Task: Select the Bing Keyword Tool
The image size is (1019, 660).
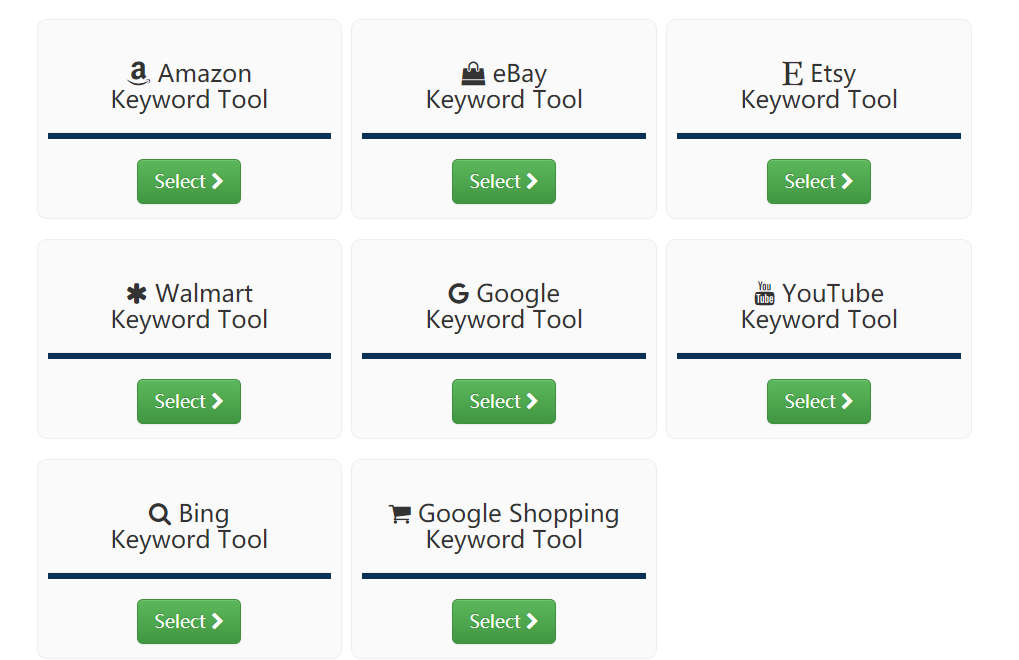Action: coord(189,621)
